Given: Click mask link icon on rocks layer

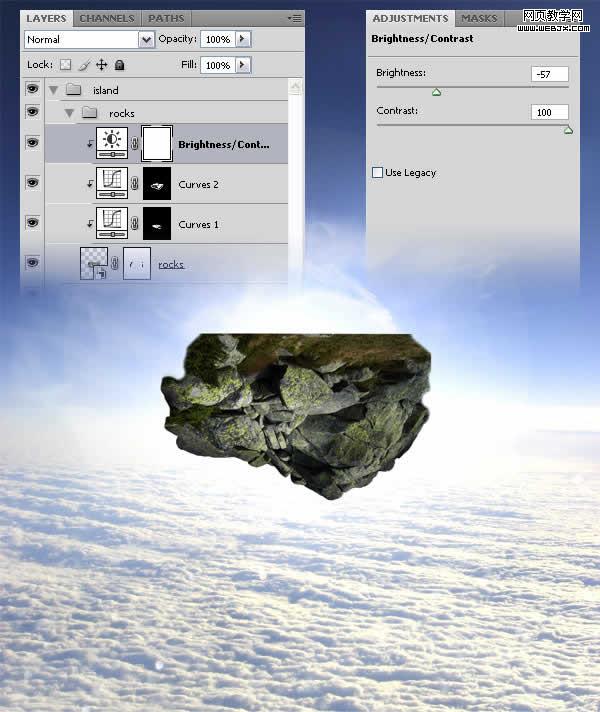Looking at the screenshot, I should (115, 263).
